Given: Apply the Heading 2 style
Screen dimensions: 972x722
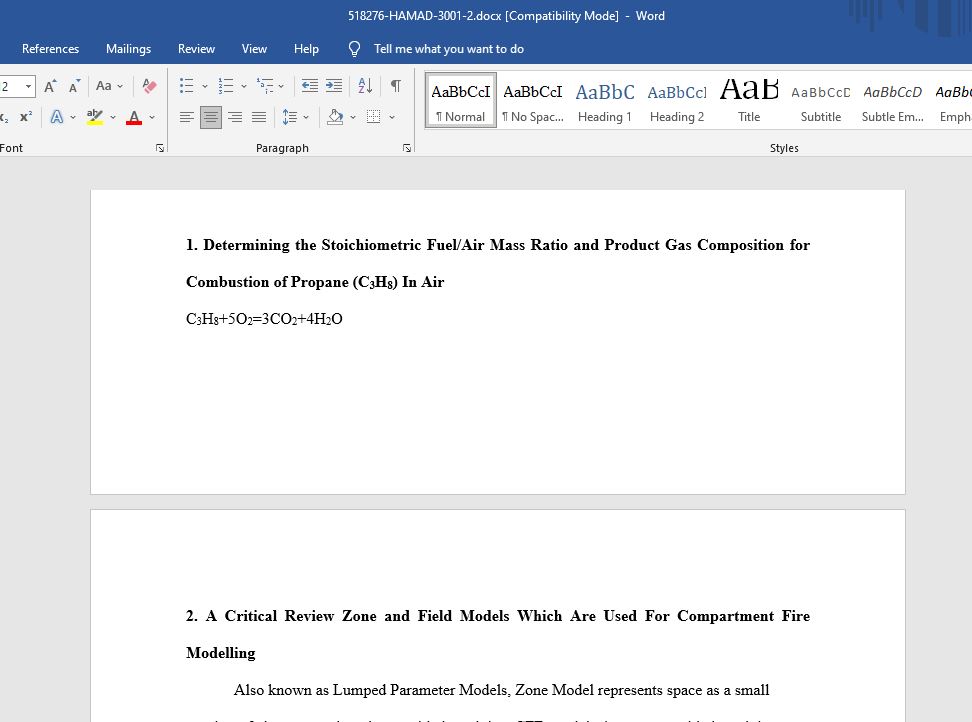Looking at the screenshot, I should [677, 100].
